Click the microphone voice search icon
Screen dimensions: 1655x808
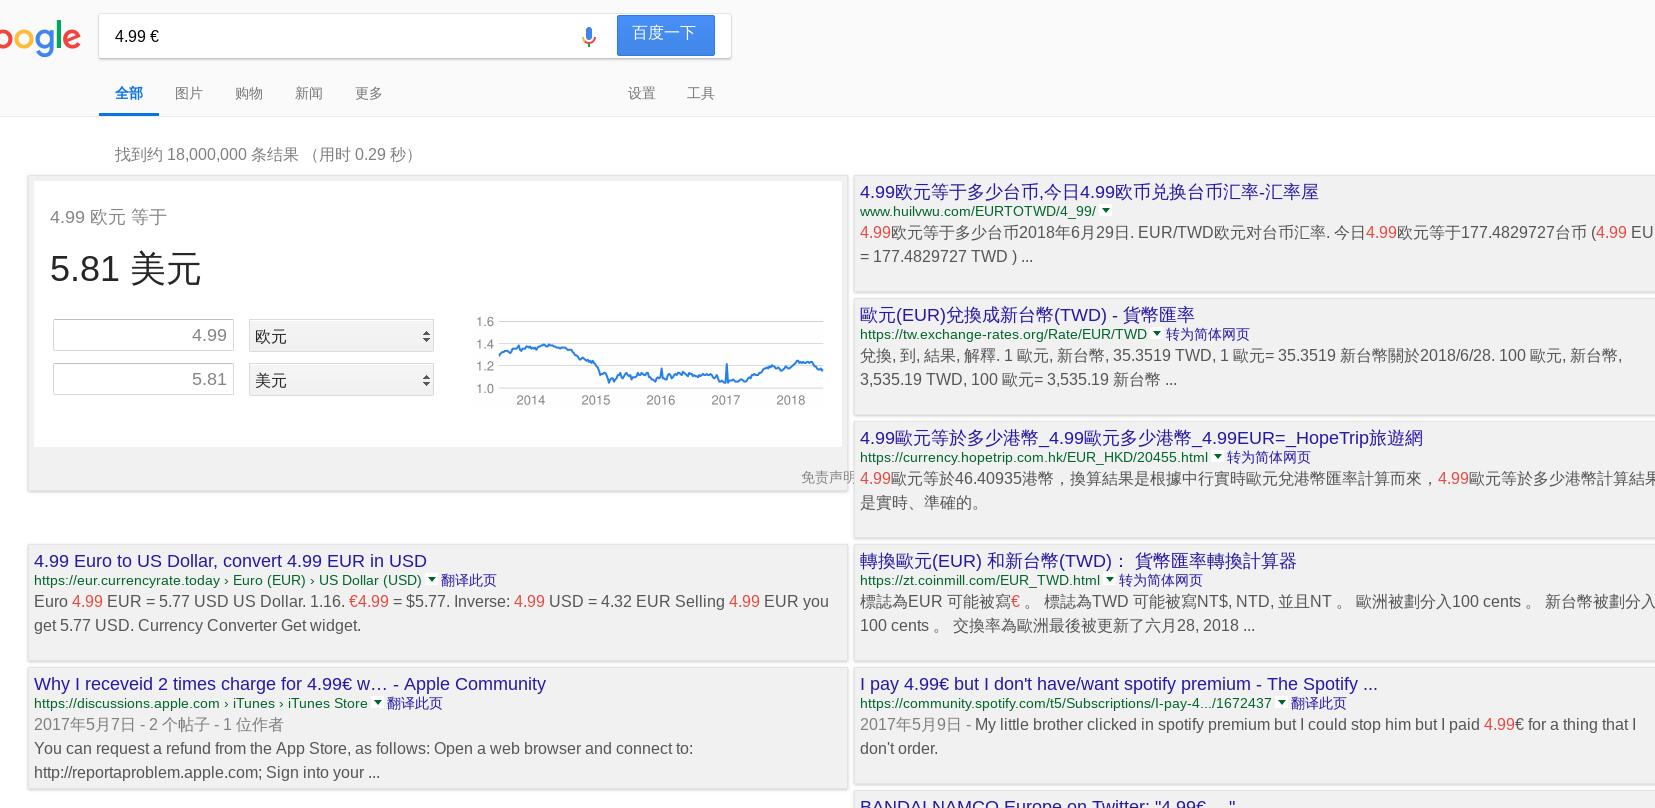point(588,37)
